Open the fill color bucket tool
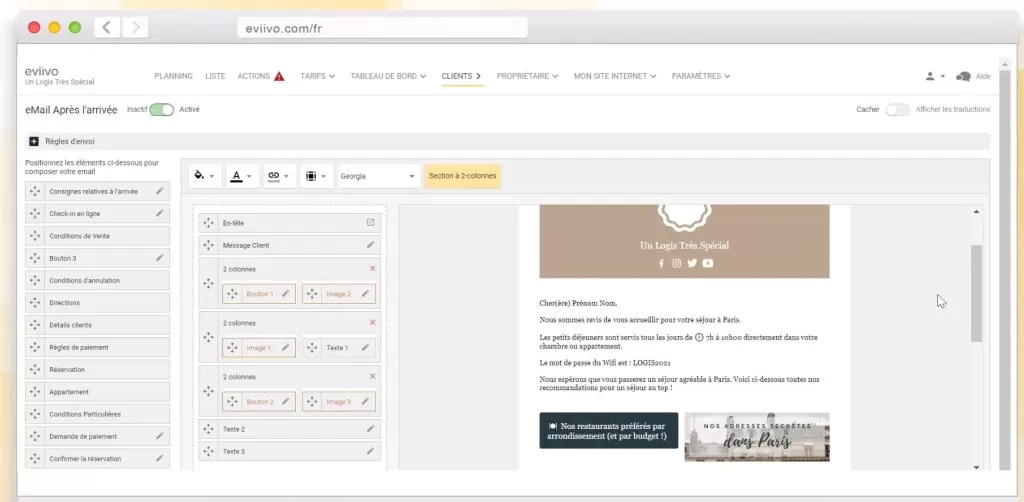 (205, 176)
